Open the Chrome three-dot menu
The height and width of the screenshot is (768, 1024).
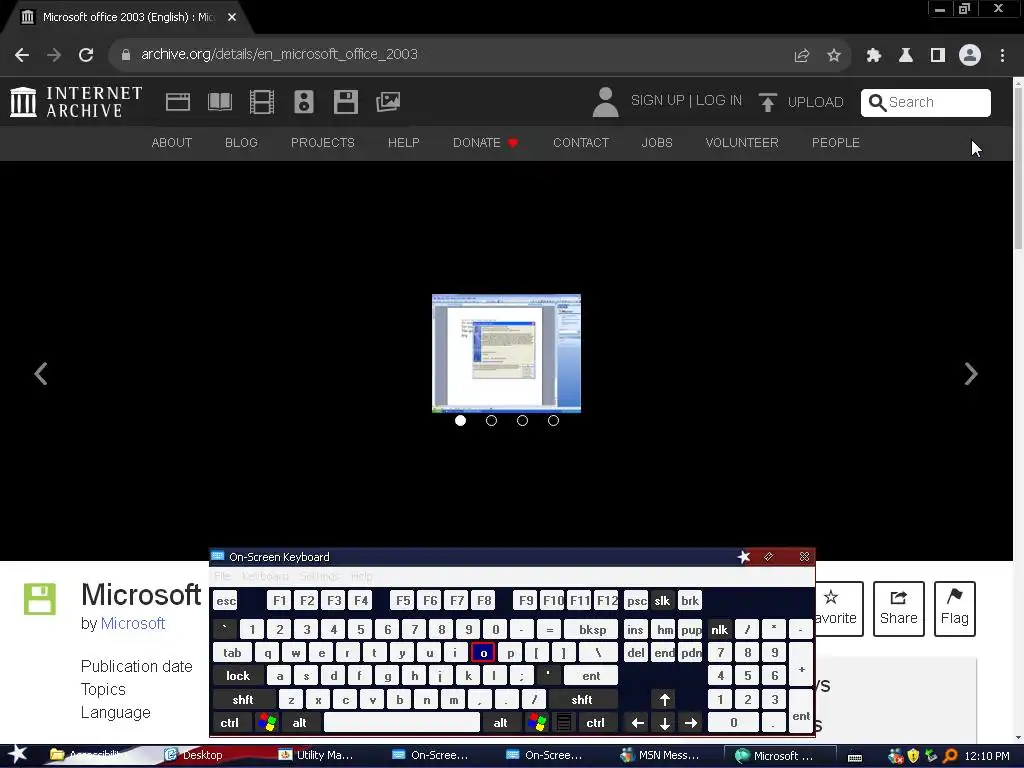(1002, 55)
